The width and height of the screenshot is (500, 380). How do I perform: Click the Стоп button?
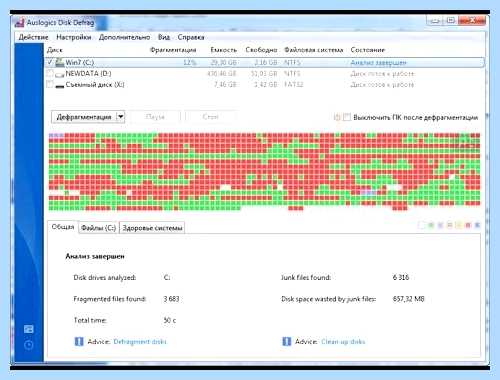(211, 117)
